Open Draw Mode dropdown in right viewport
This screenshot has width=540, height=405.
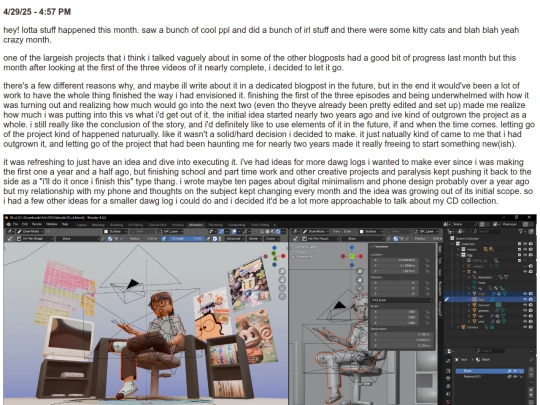point(316,231)
